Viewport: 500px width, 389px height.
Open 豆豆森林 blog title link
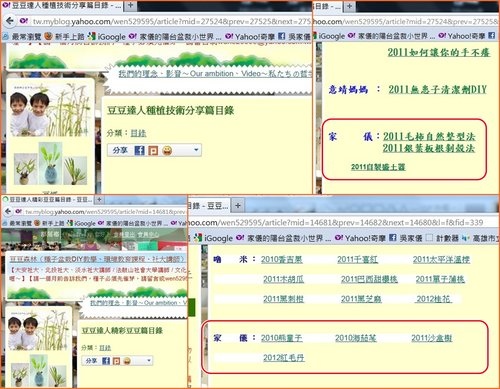[96, 259]
